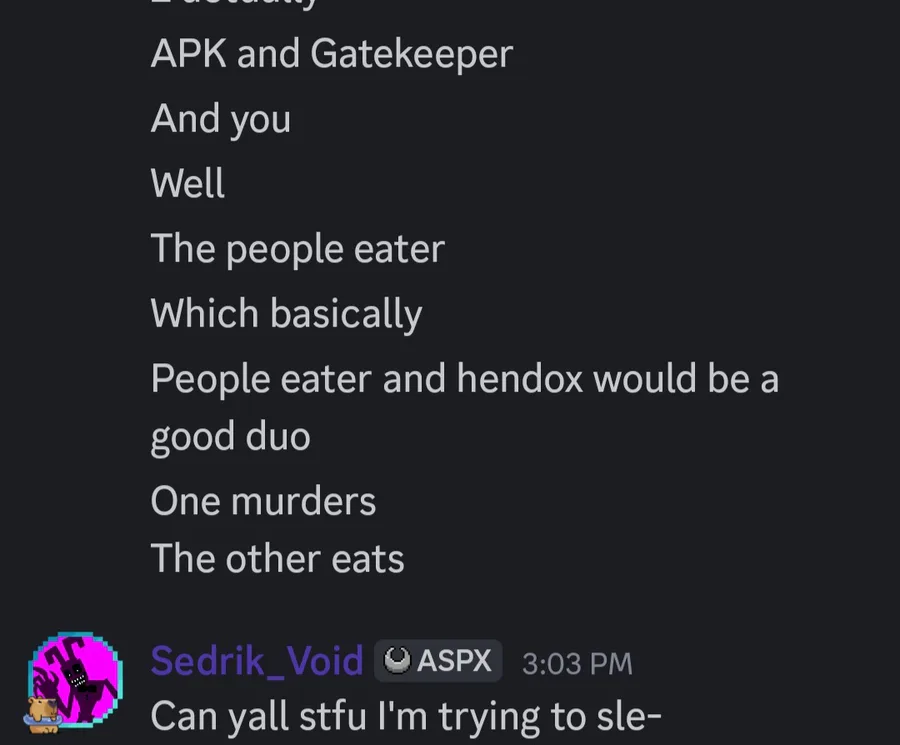Image resolution: width=900 pixels, height=745 pixels.
Task: Select the 'And you' message
Action: [x=220, y=120]
